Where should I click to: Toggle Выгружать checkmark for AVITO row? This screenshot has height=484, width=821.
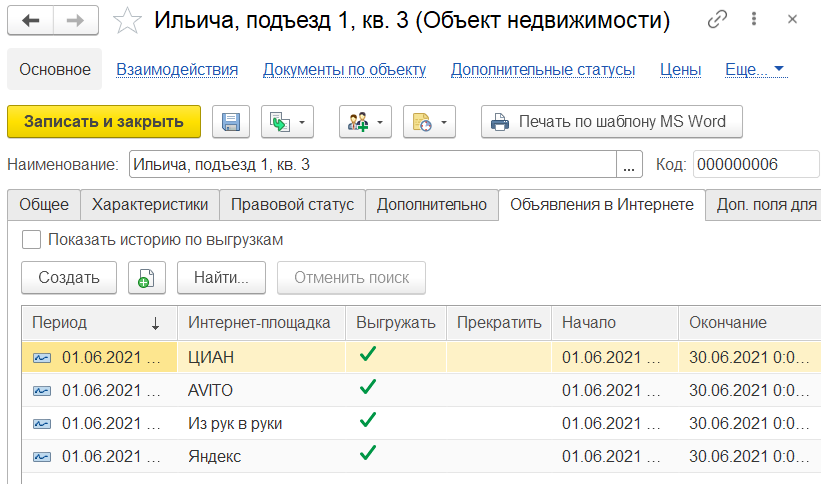[368, 389]
